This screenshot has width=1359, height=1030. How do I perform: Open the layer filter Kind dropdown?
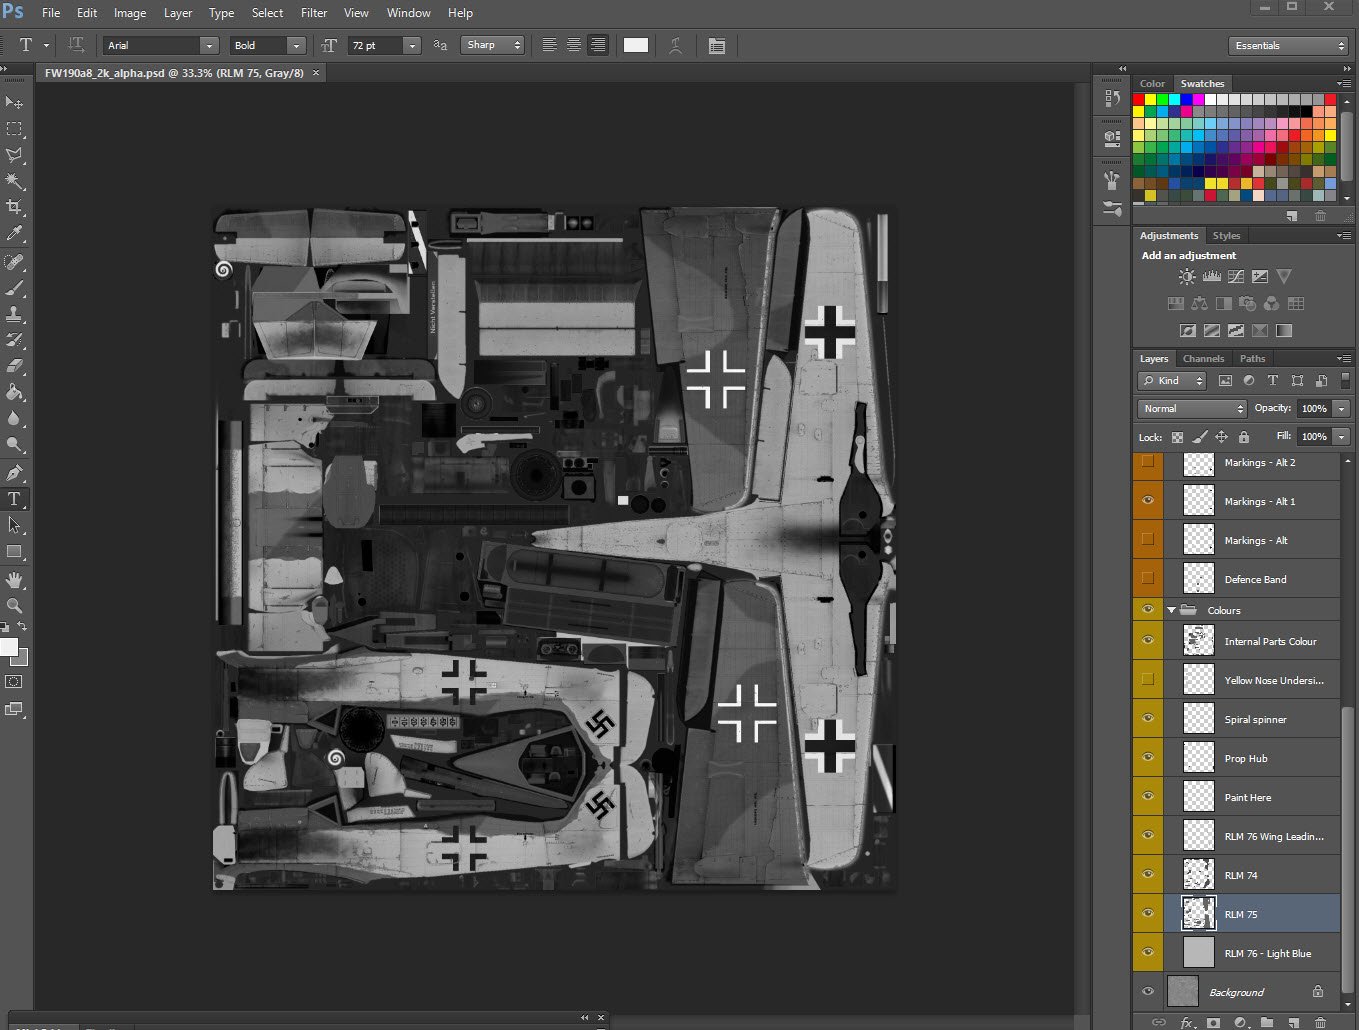tap(1172, 380)
